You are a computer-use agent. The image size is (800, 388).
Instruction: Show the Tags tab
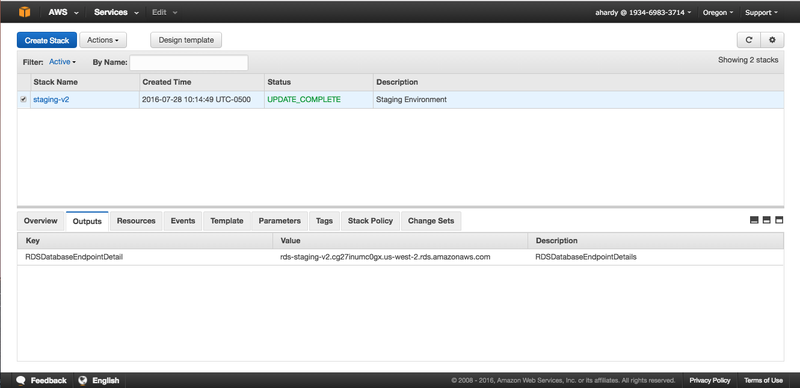[x=324, y=221]
